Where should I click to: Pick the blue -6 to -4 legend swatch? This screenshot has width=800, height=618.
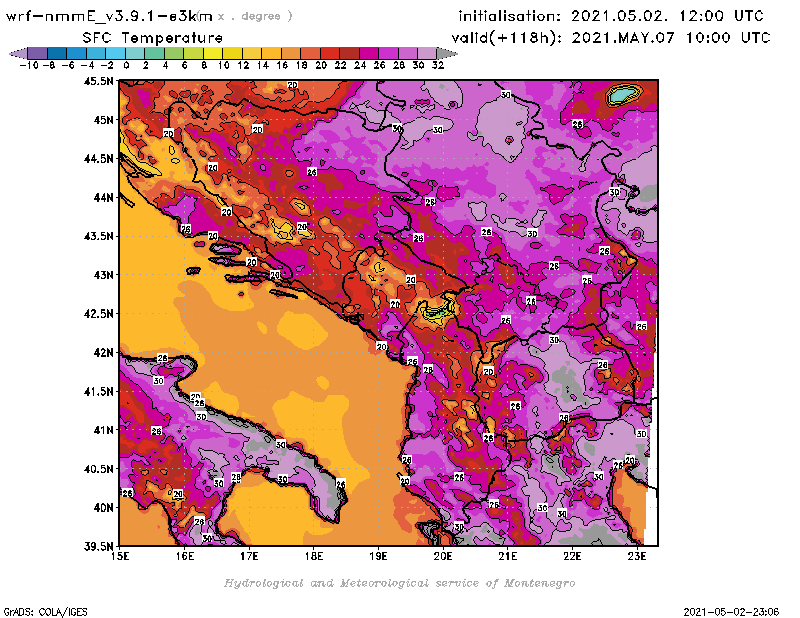click(77, 53)
